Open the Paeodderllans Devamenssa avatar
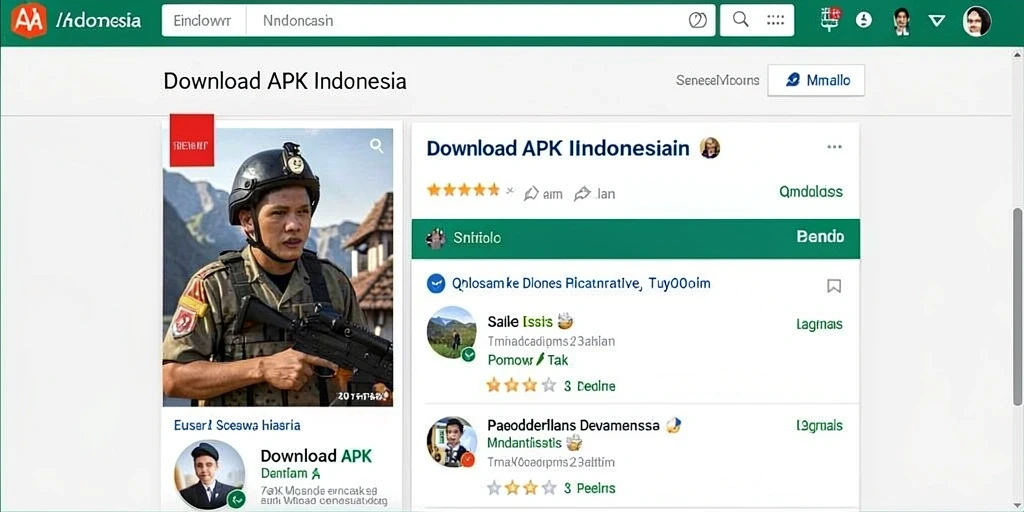Image resolution: width=1024 pixels, height=512 pixels. pyautogui.click(x=451, y=441)
